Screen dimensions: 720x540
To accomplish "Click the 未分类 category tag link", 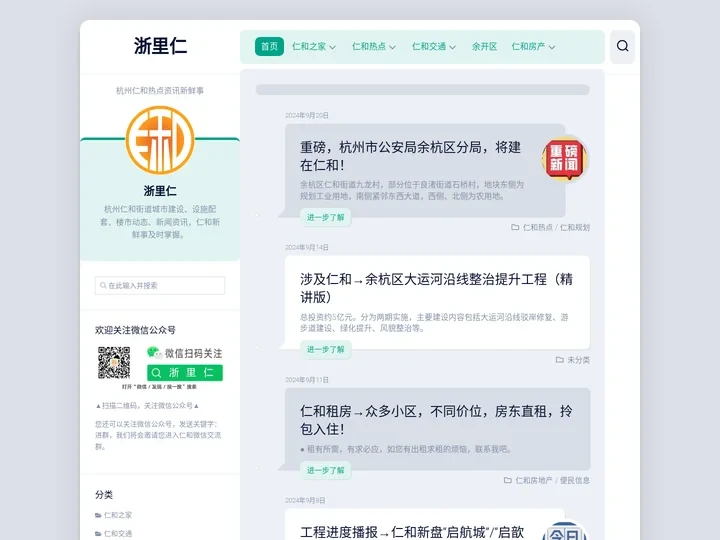I will tap(579, 360).
